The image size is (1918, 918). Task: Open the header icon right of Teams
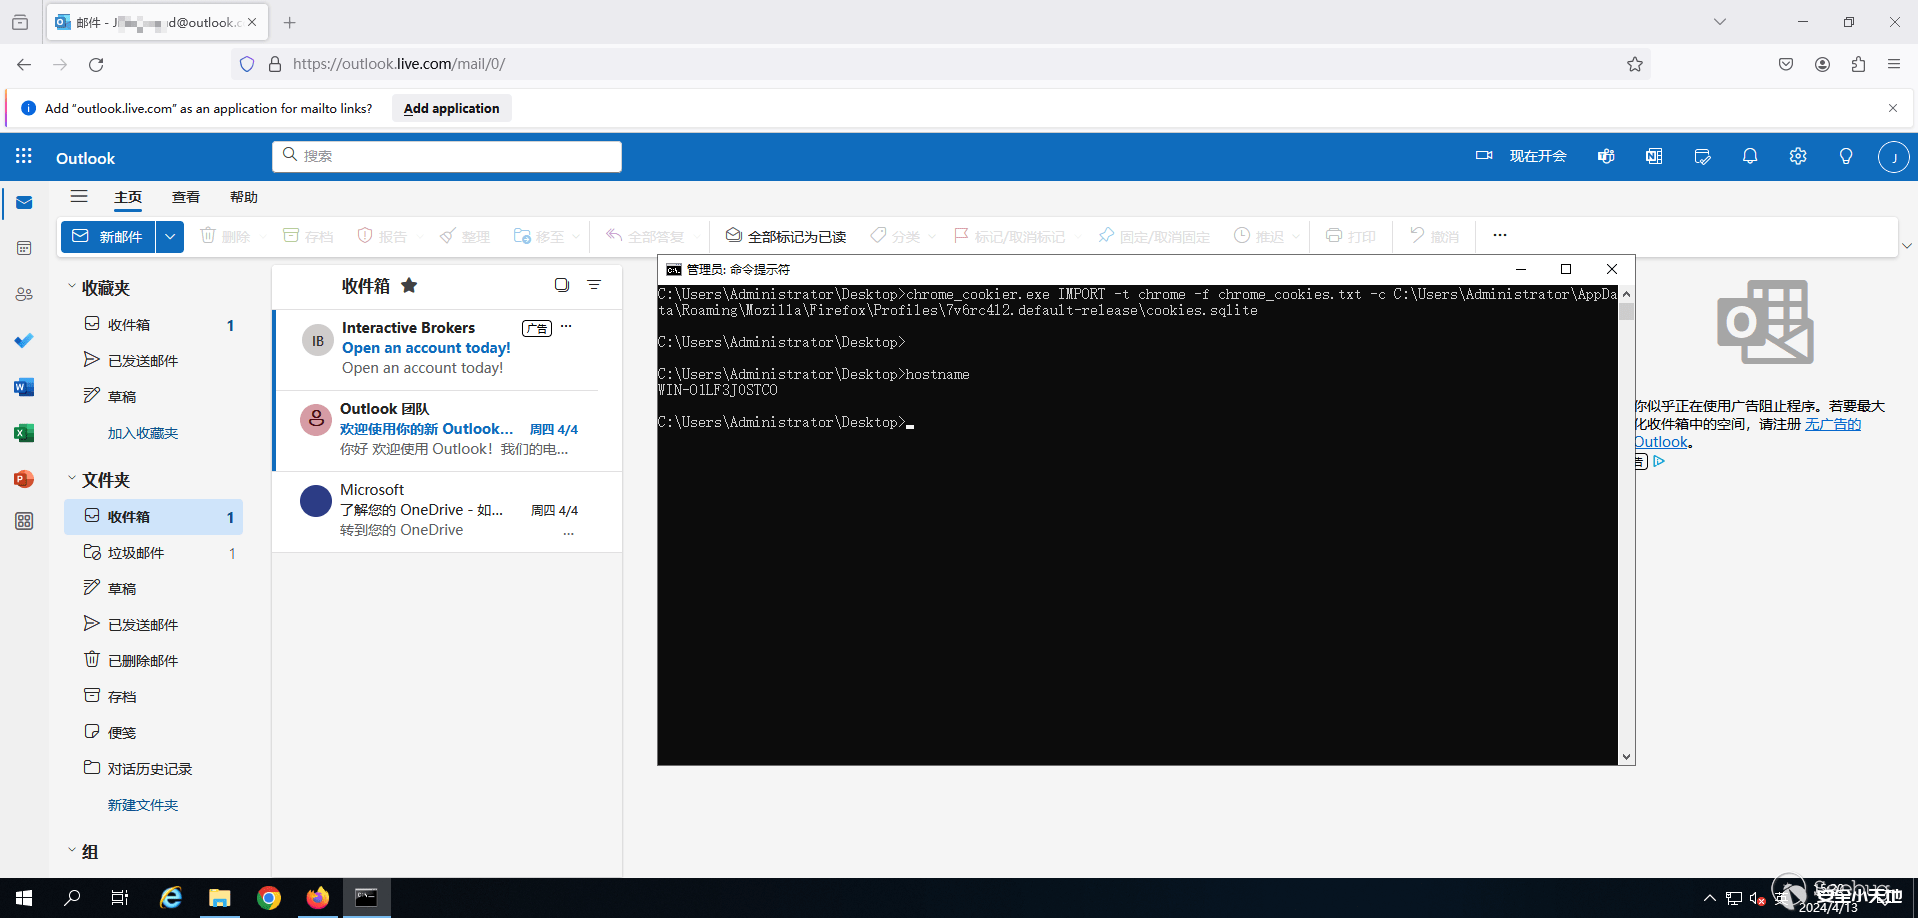coord(1654,156)
